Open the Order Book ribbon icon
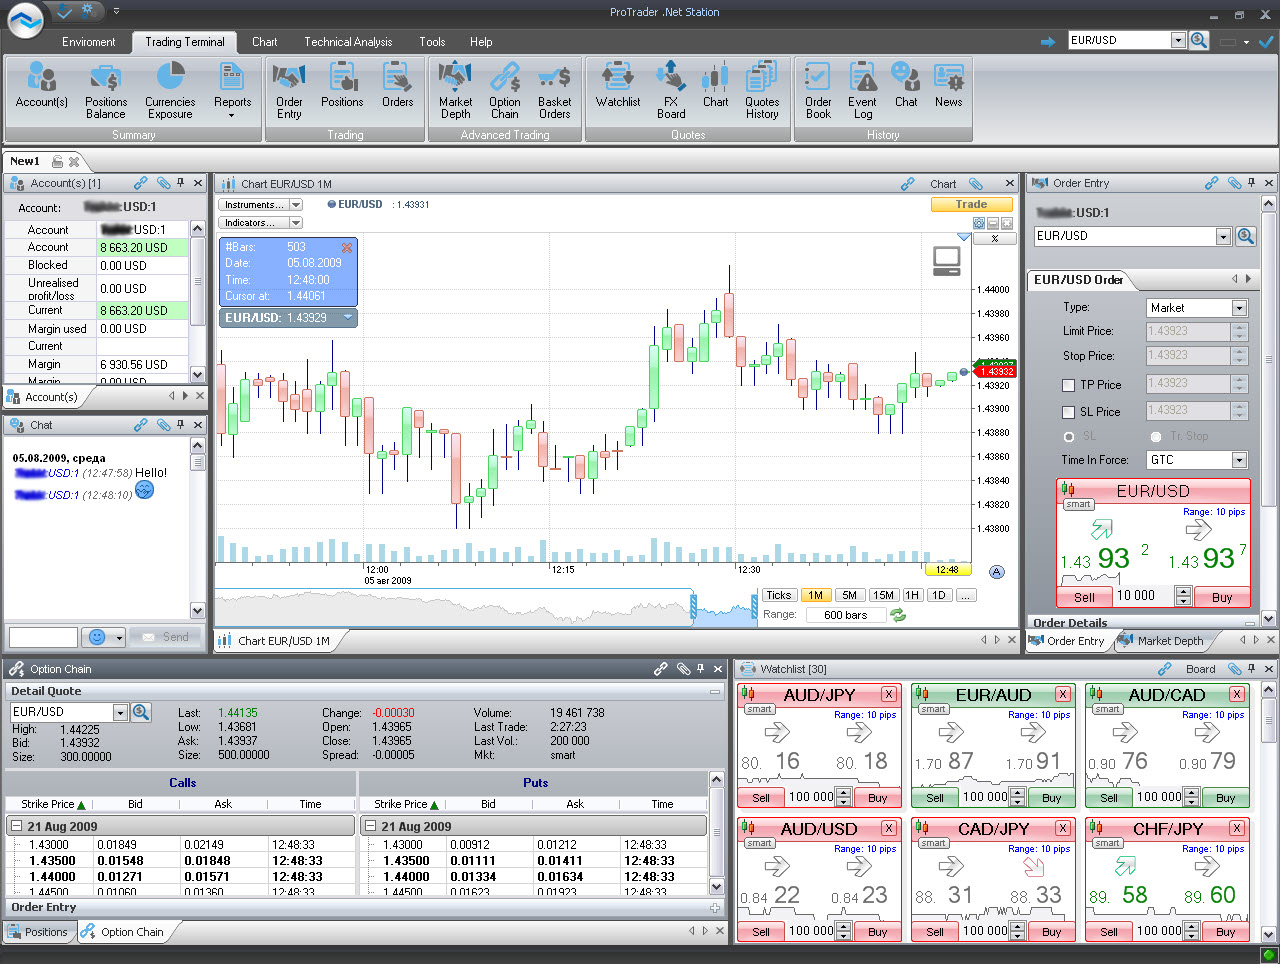Image resolution: width=1280 pixels, height=964 pixels. pos(818,91)
